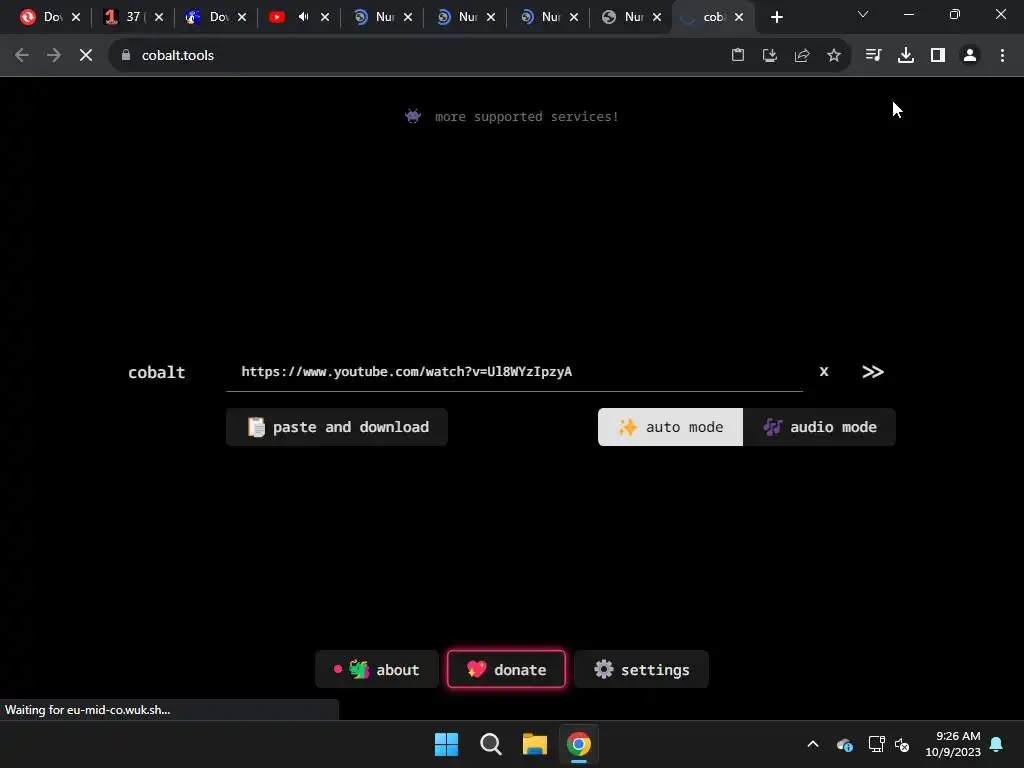Viewport: 1024px width, 768px height.
Task: Switch to the YouTube tab playing audio
Action: 277,18
